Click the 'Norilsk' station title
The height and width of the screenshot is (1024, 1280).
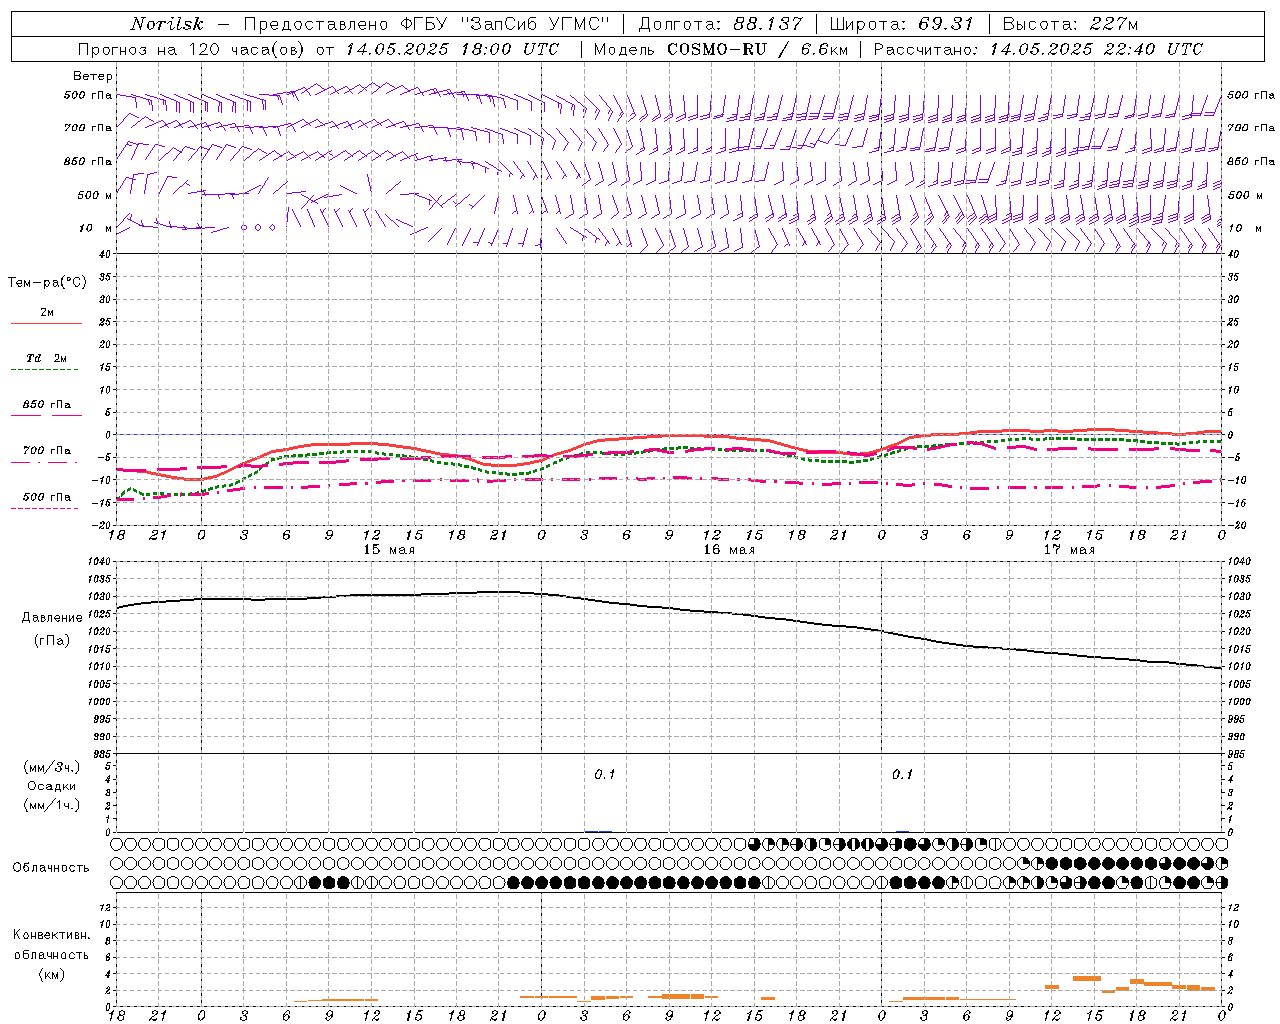coord(166,24)
